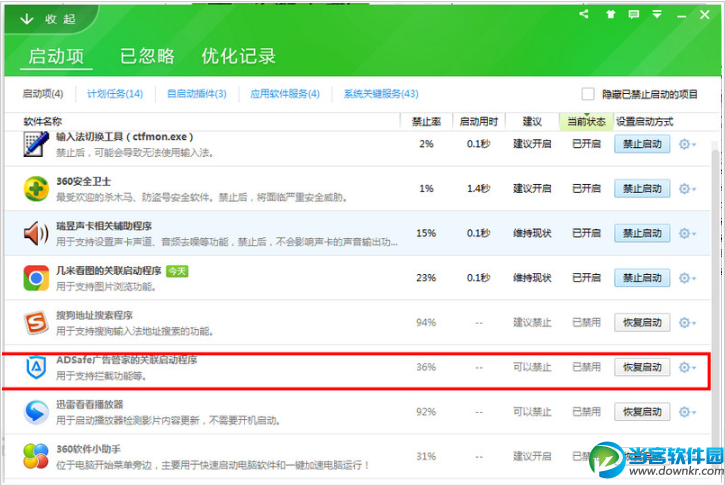The width and height of the screenshot is (725, 485).
Task: Click the 搜狗地址搜索程序 icon
Action: point(36,322)
